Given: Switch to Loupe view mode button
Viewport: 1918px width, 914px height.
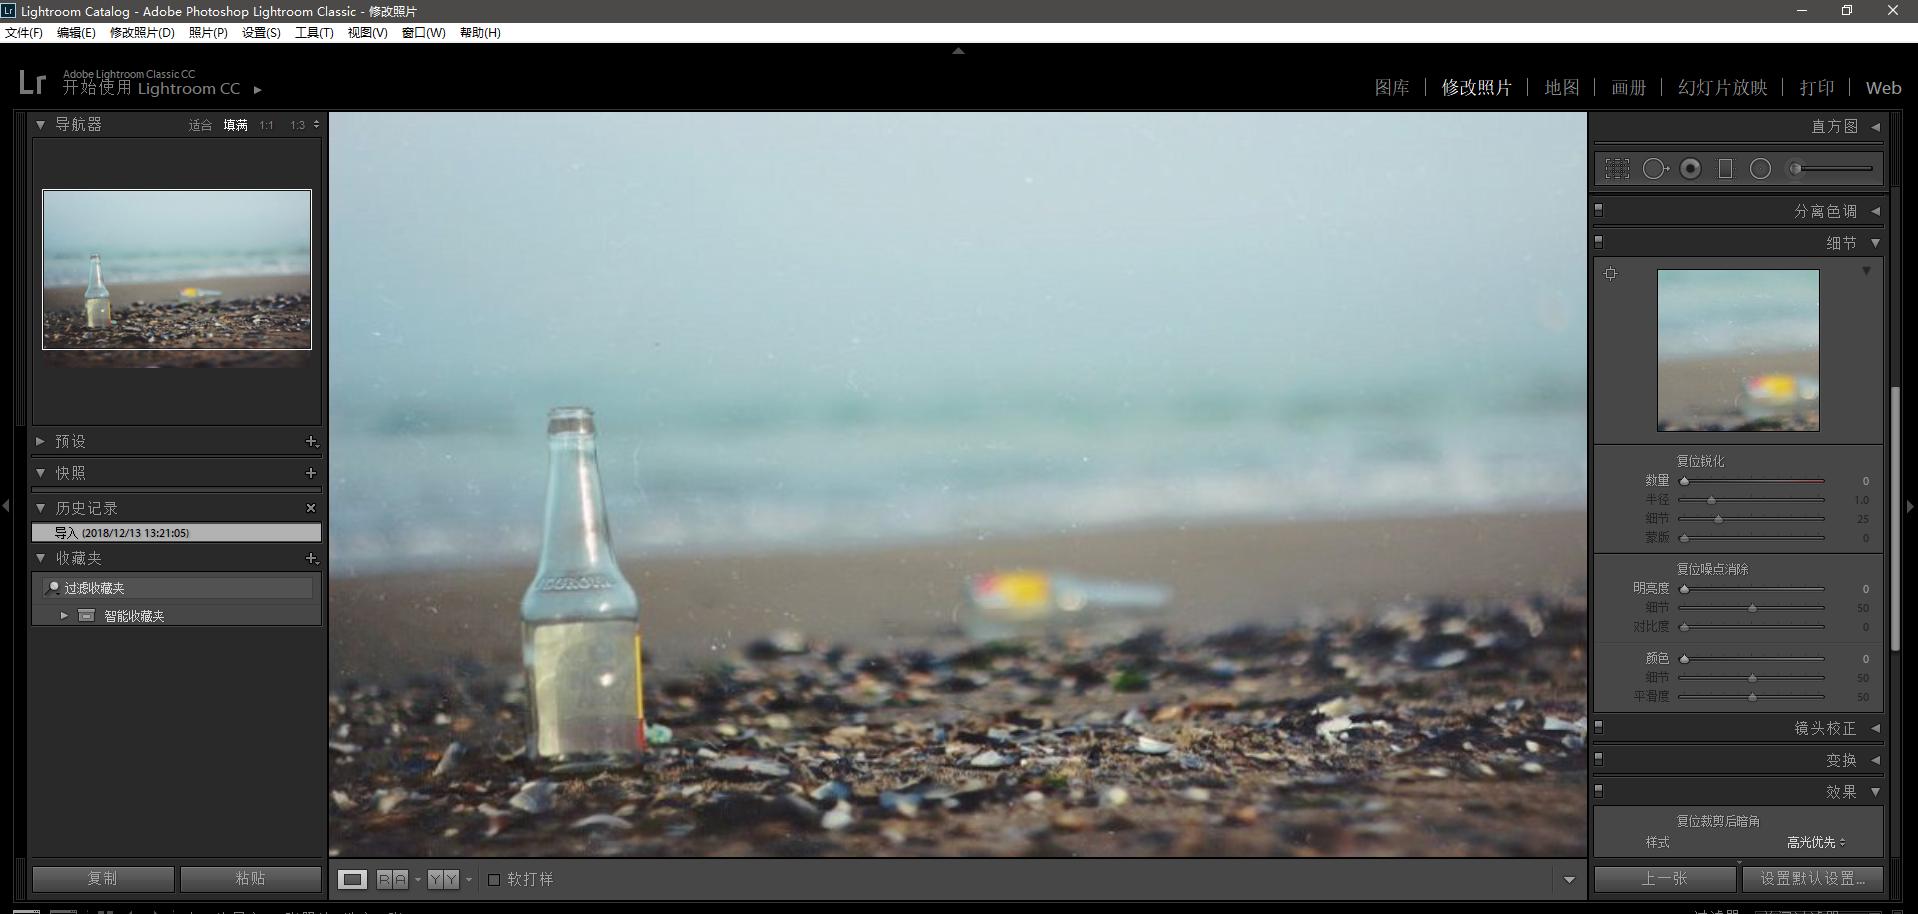Looking at the screenshot, I should (x=352, y=879).
